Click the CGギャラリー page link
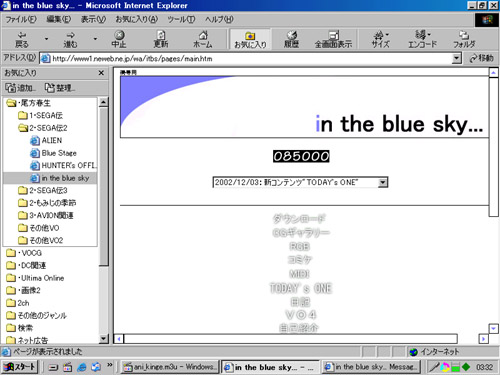 (x=301, y=232)
